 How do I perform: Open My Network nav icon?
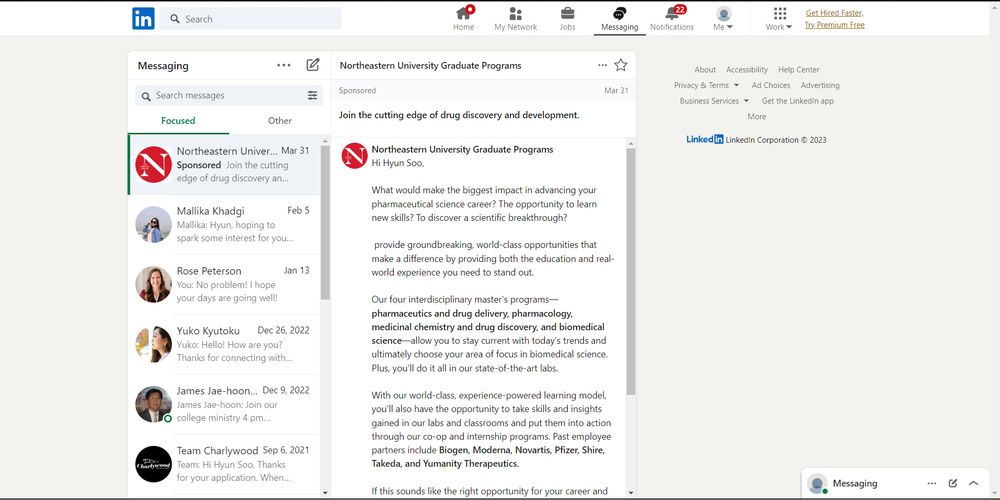(x=515, y=18)
